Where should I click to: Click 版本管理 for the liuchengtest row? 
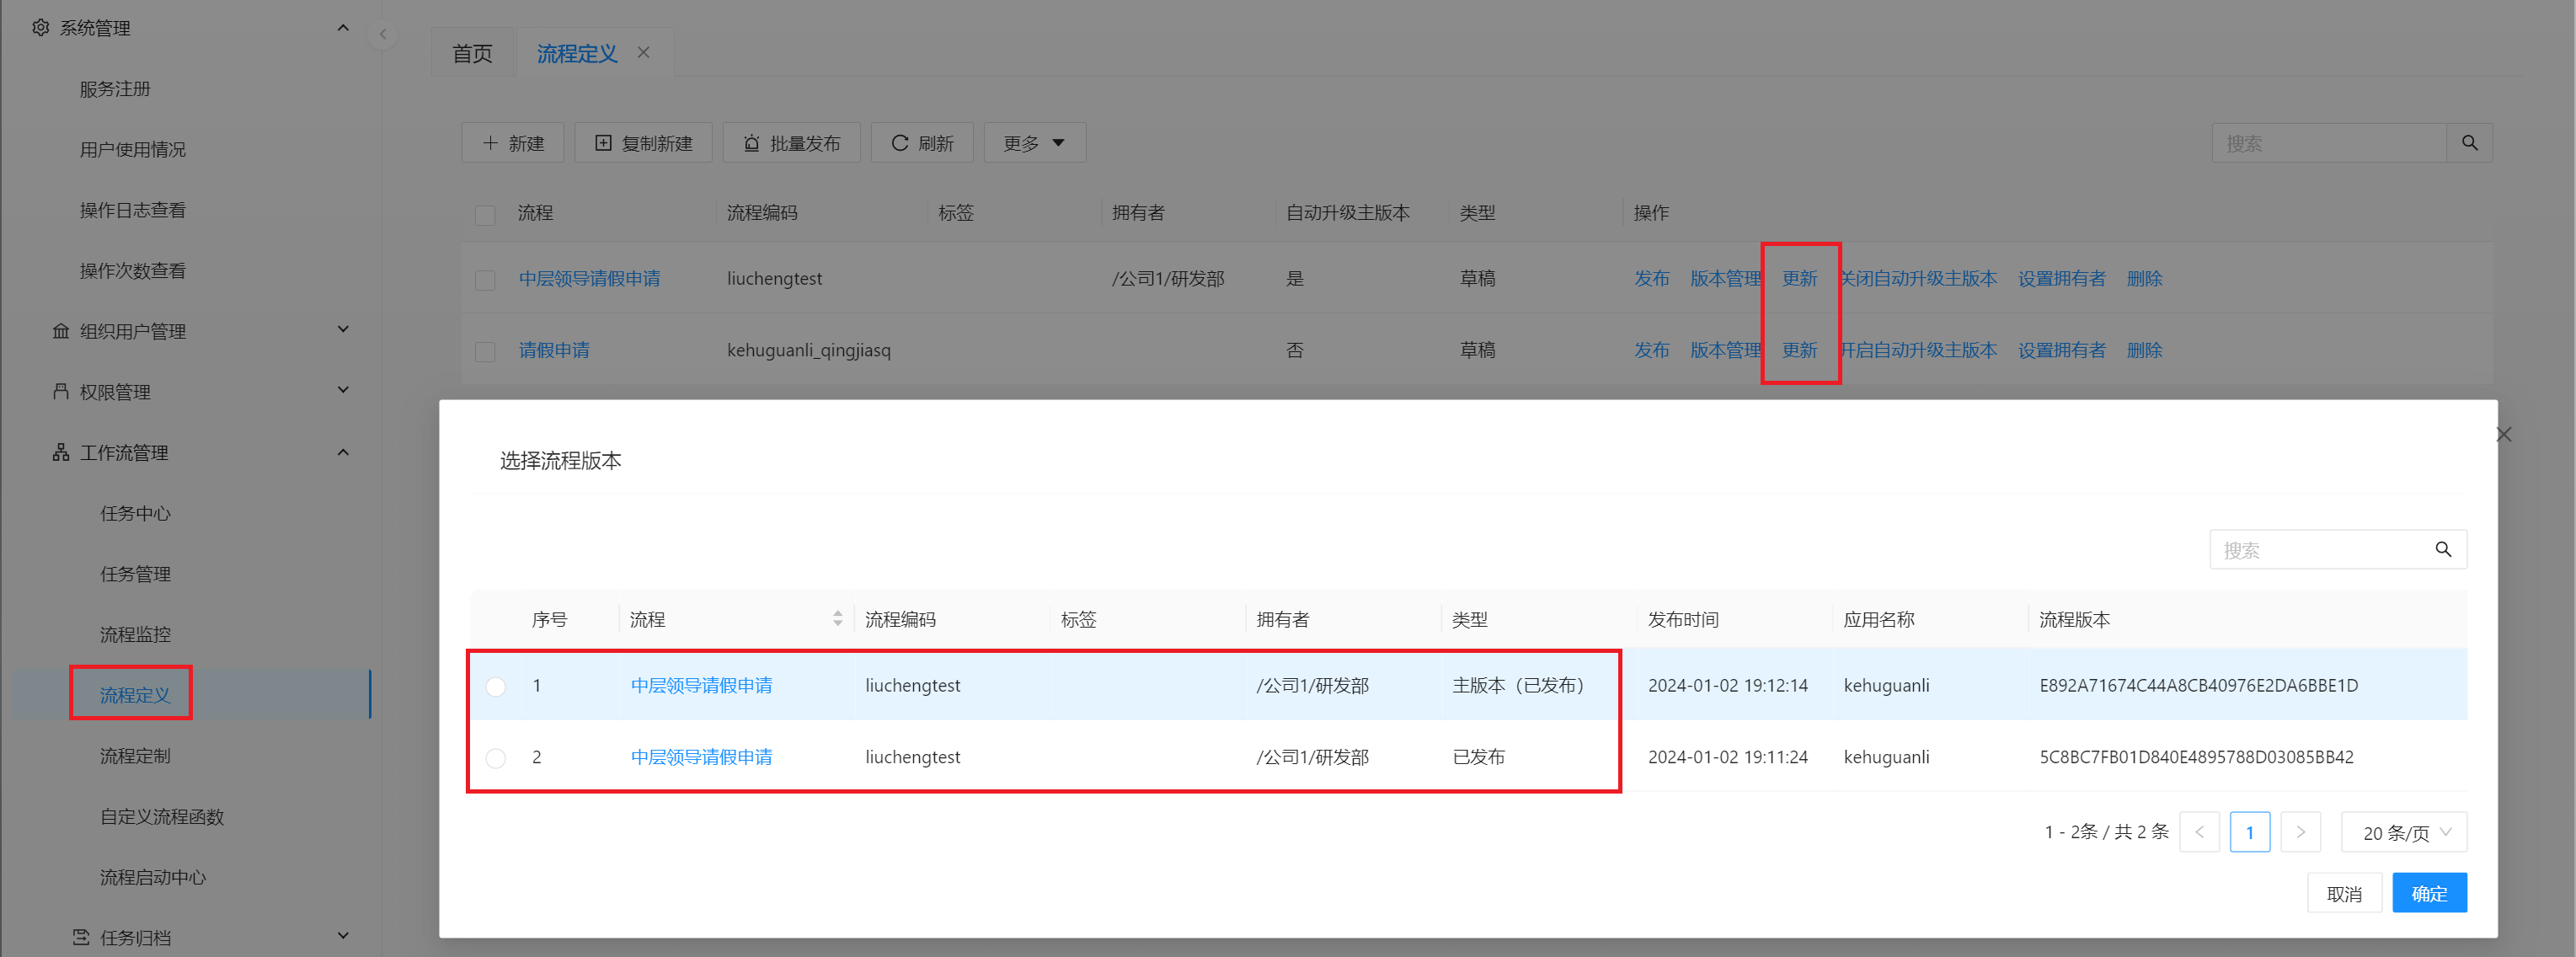1725,278
